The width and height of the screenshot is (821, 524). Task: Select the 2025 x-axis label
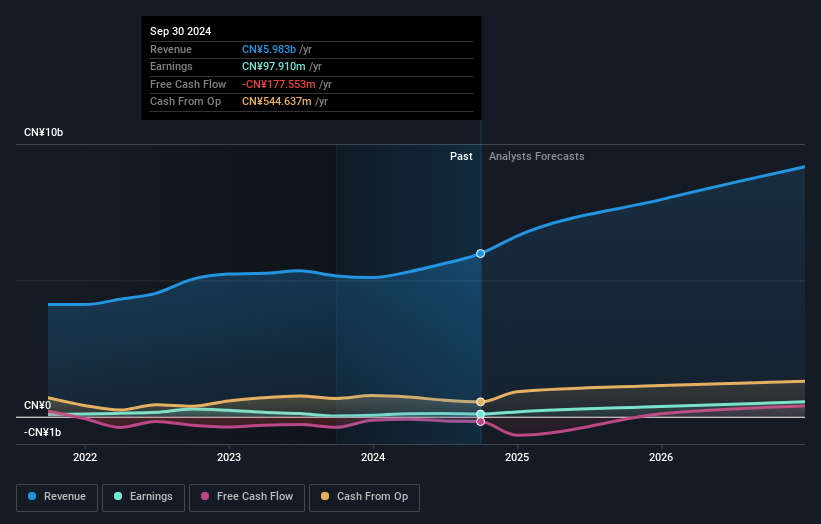tap(517, 457)
